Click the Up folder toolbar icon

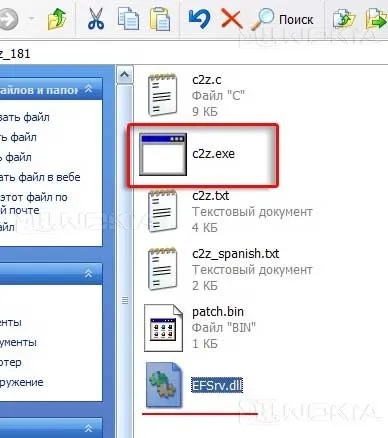tap(57, 19)
